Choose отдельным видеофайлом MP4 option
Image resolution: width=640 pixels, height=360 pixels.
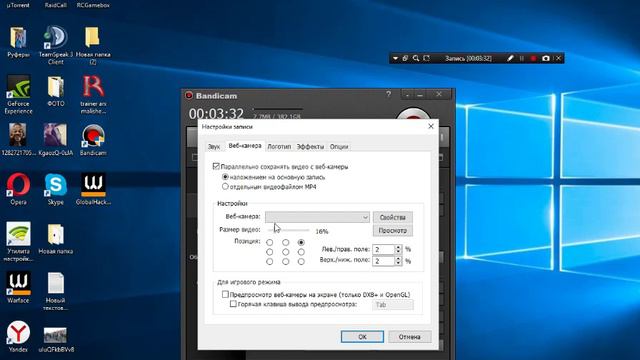click(x=225, y=187)
